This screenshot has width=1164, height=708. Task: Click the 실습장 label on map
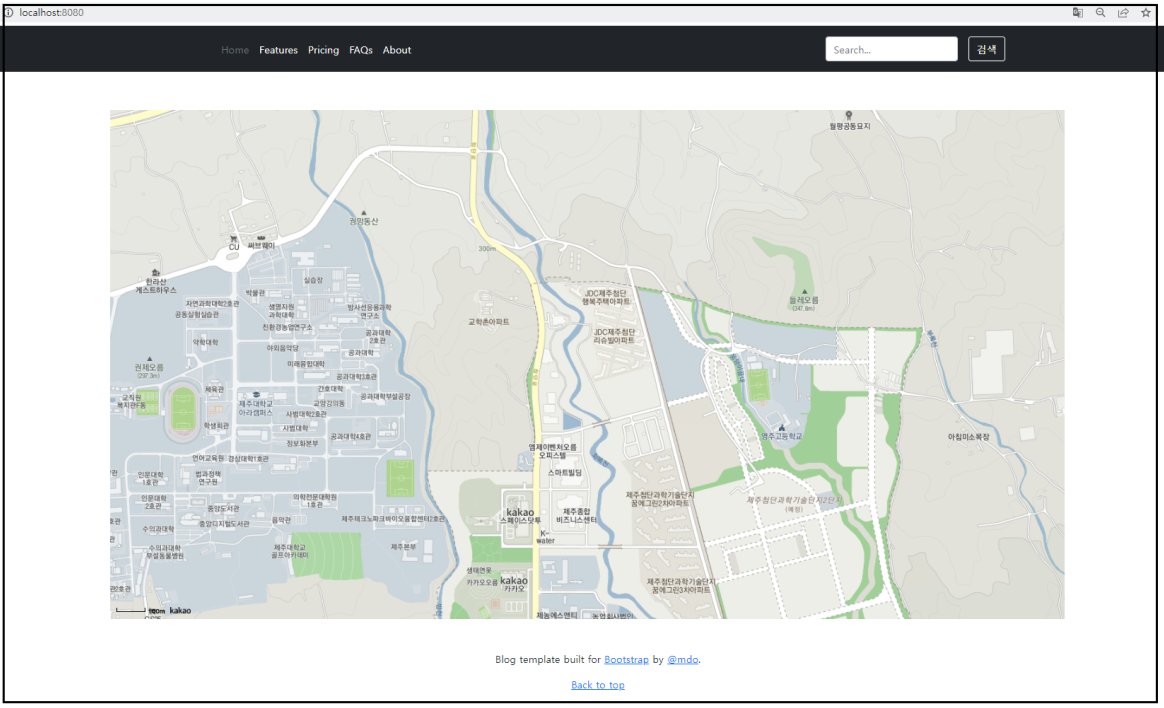(313, 281)
